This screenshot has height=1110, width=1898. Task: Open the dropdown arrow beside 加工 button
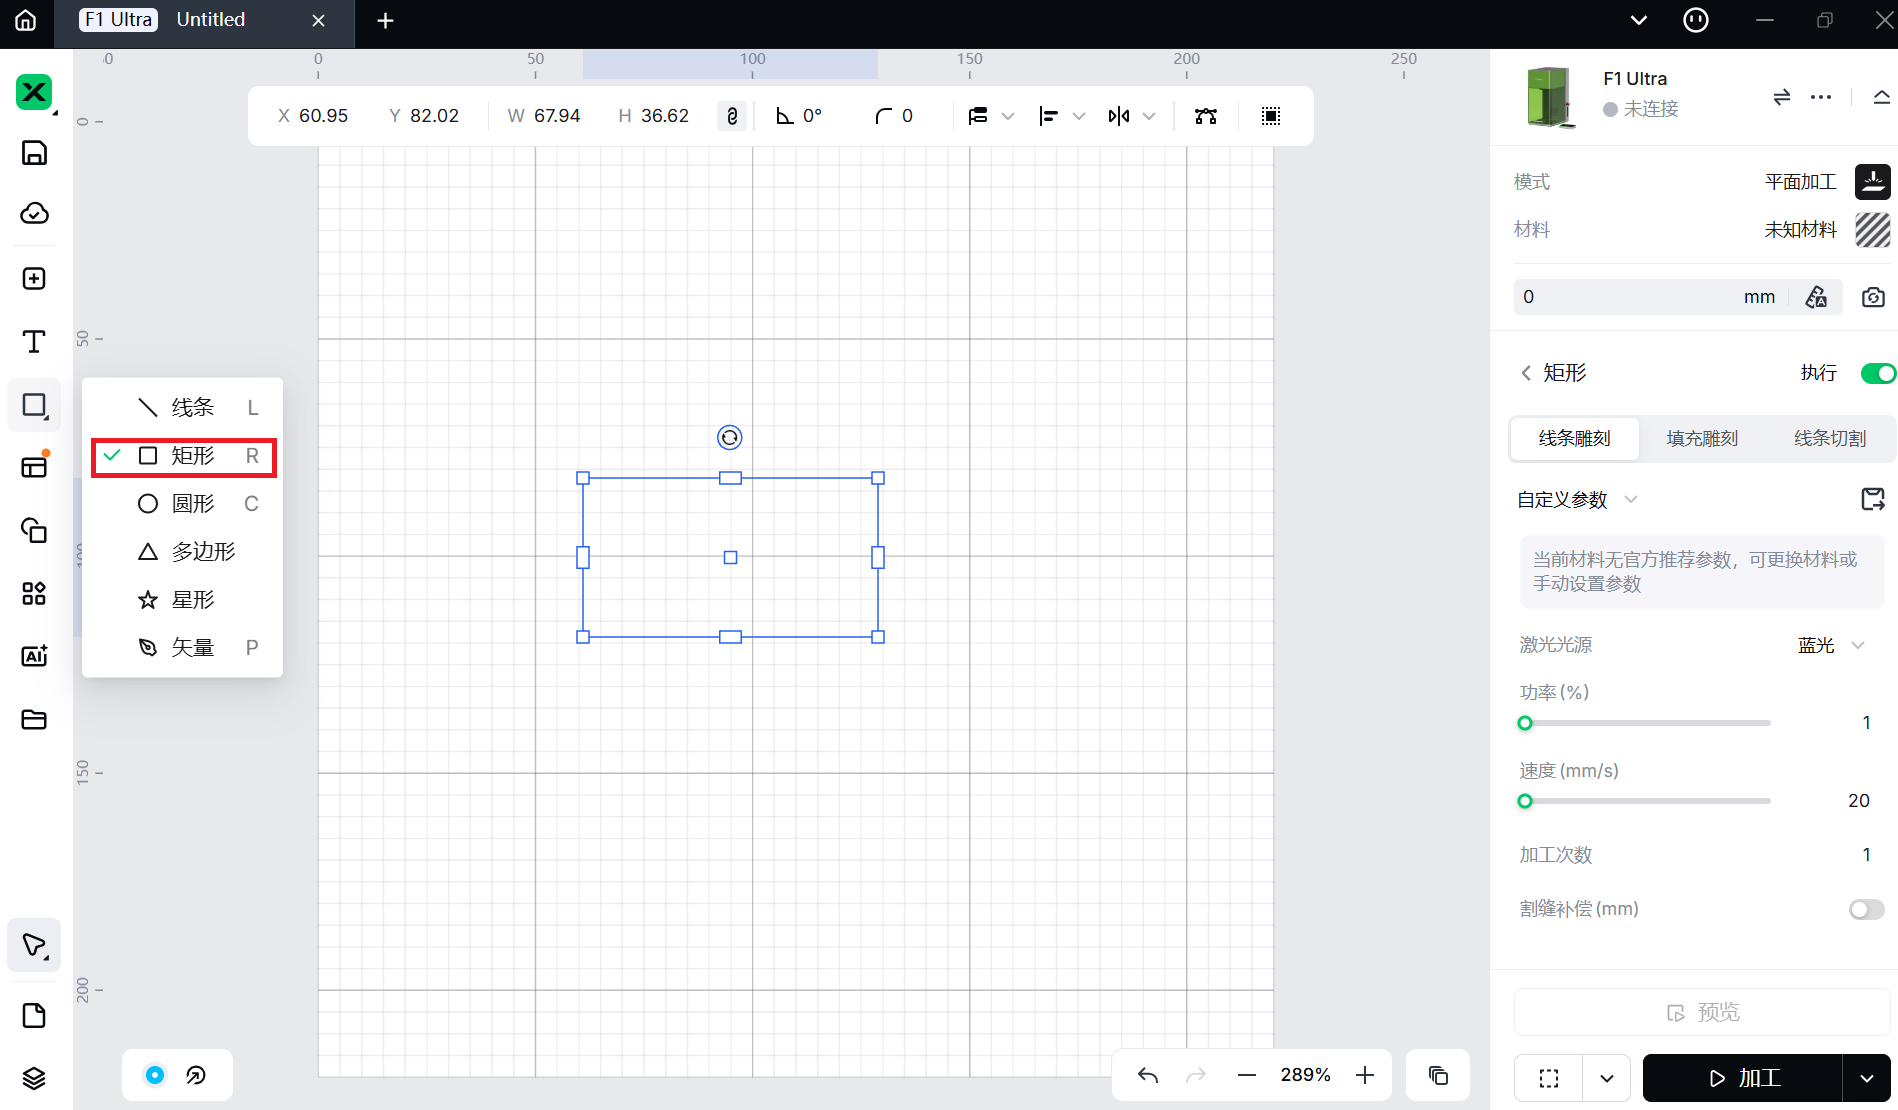click(x=1866, y=1078)
